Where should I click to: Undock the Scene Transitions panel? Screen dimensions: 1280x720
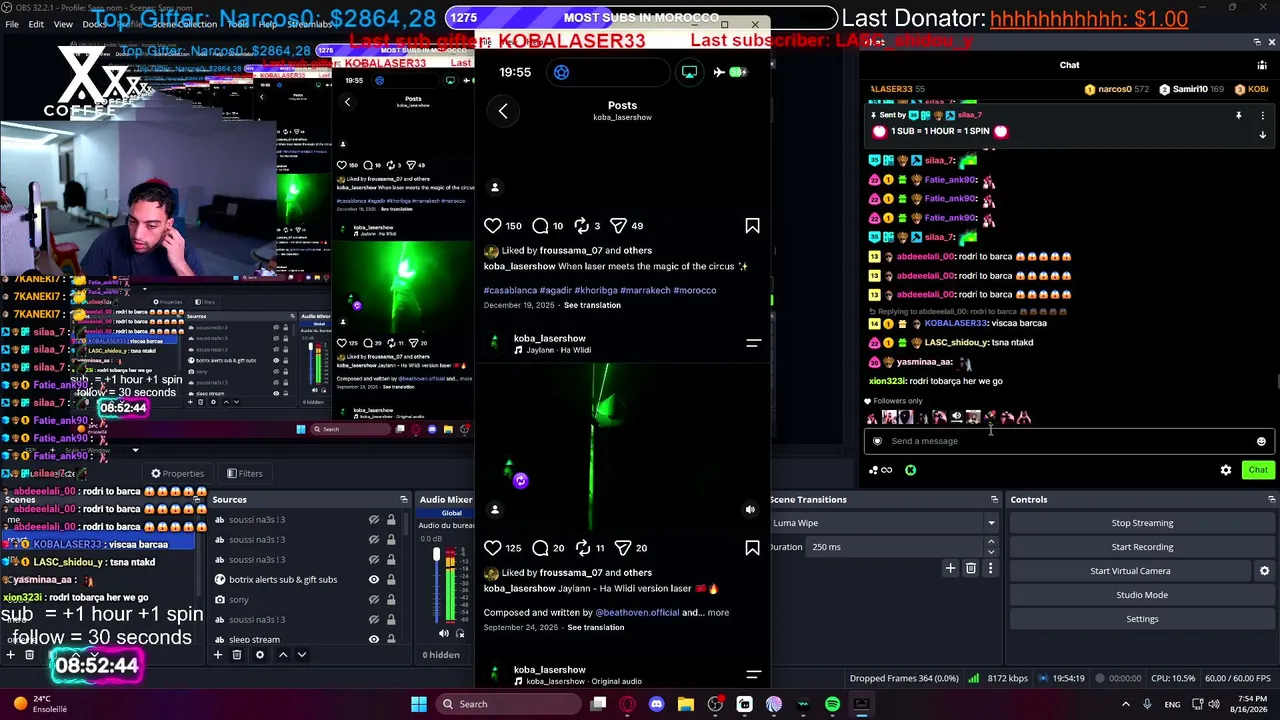(994, 499)
